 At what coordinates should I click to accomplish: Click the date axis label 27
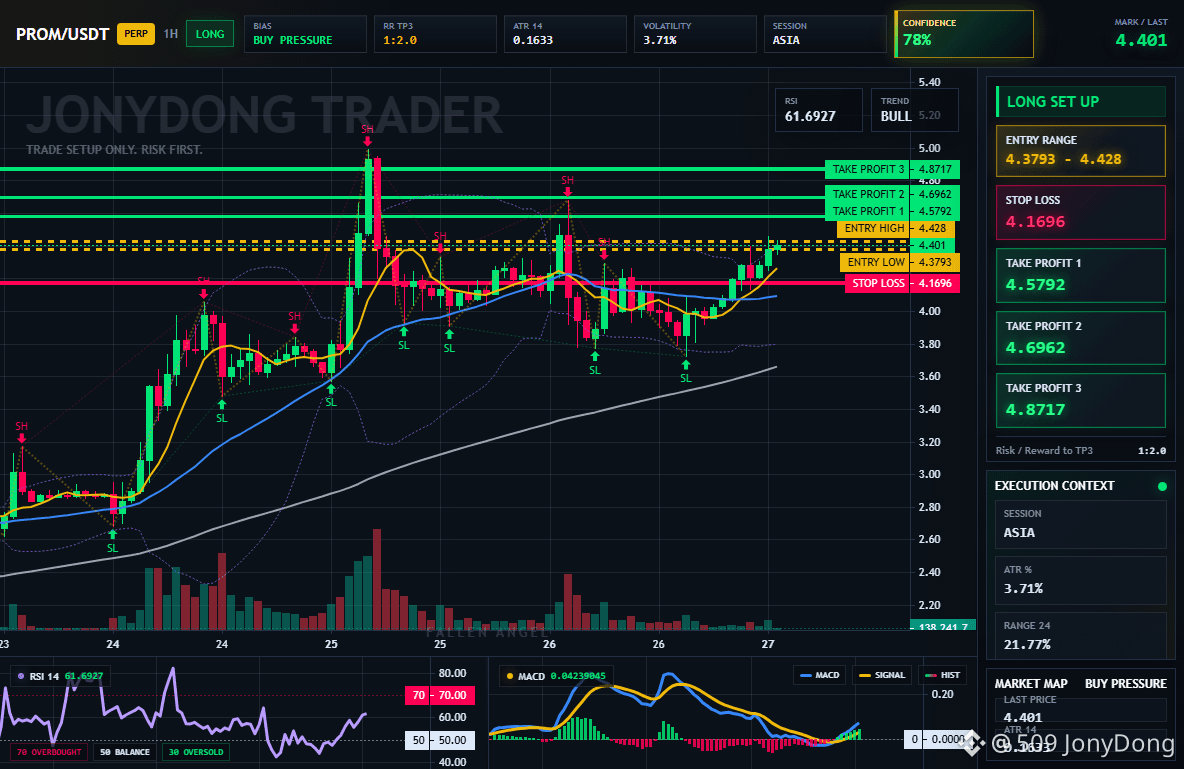click(x=768, y=644)
